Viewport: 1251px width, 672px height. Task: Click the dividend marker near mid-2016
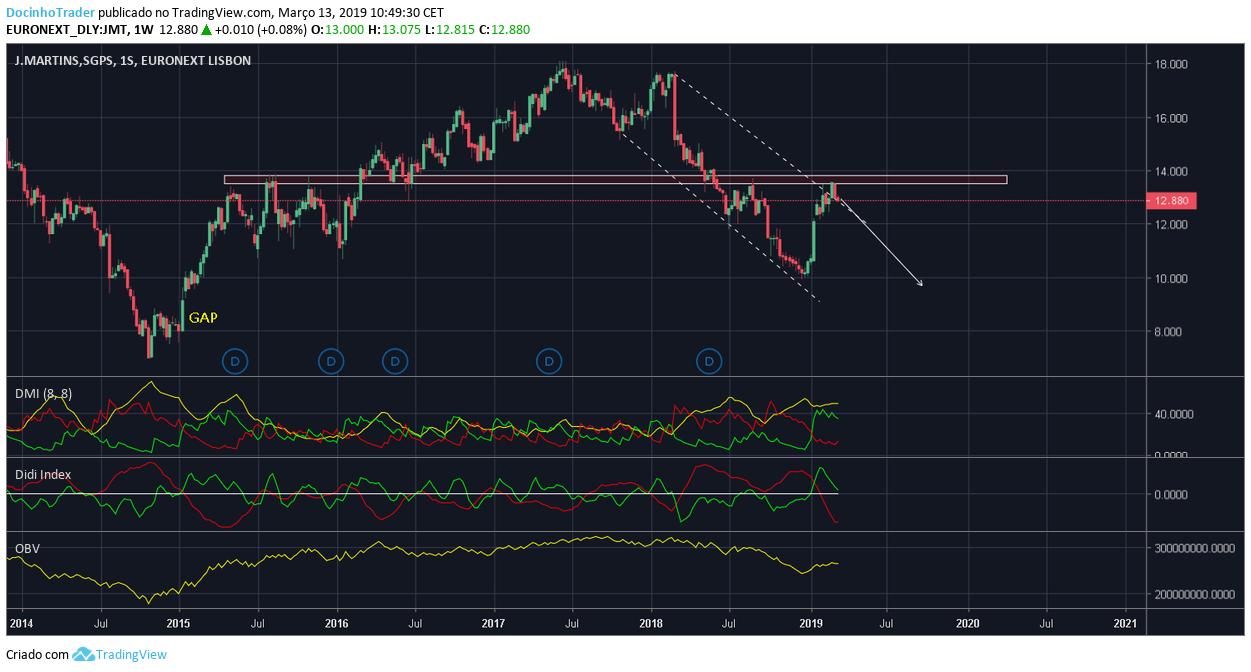(x=396, y=360)
